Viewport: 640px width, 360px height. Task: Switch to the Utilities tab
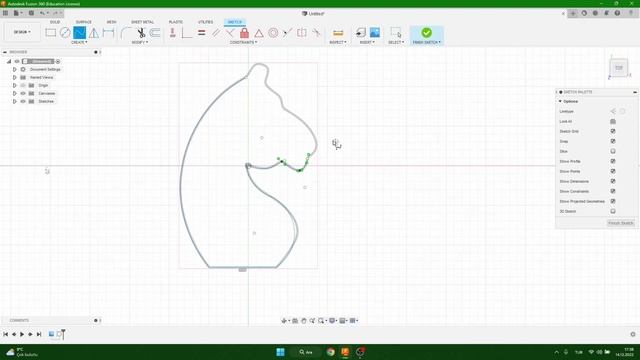click(205, 22)
